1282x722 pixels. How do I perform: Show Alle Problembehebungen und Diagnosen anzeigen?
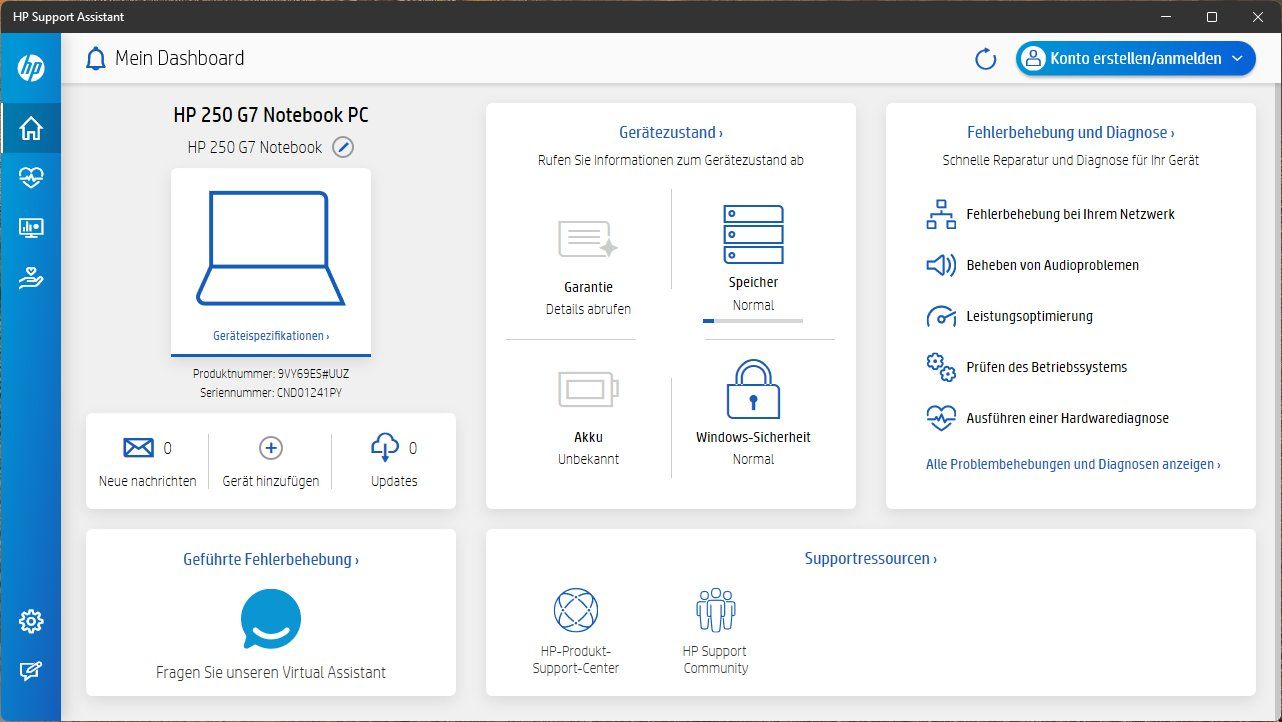pyautogui.click(x=1073, y=464)
